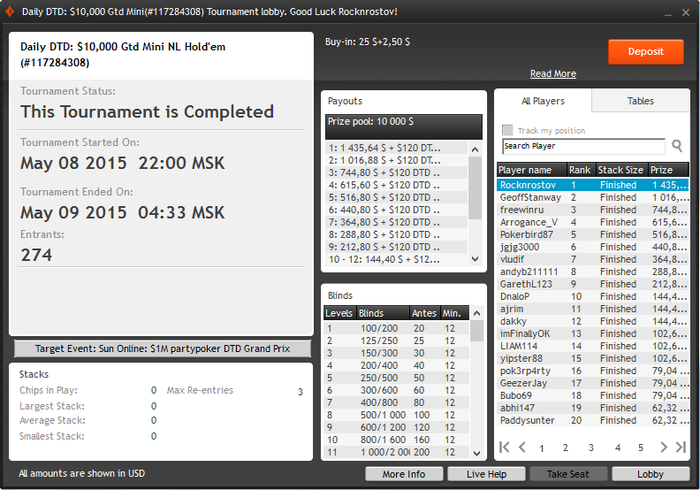Click the Antes column header

pyautogui.click(x=425, y=313)
